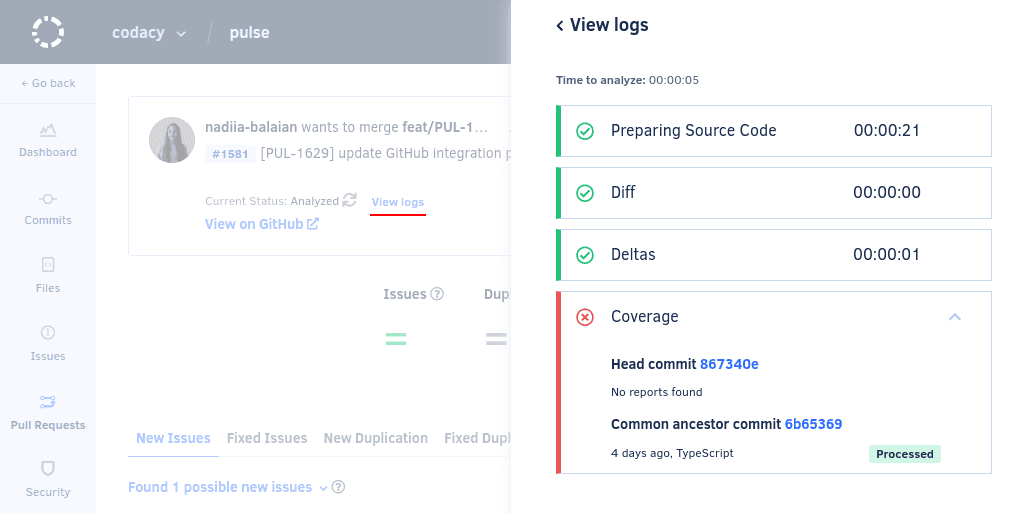Open the Diff log step row
The height and width of the screenshot is (514, 1022).
click(774, 193)
